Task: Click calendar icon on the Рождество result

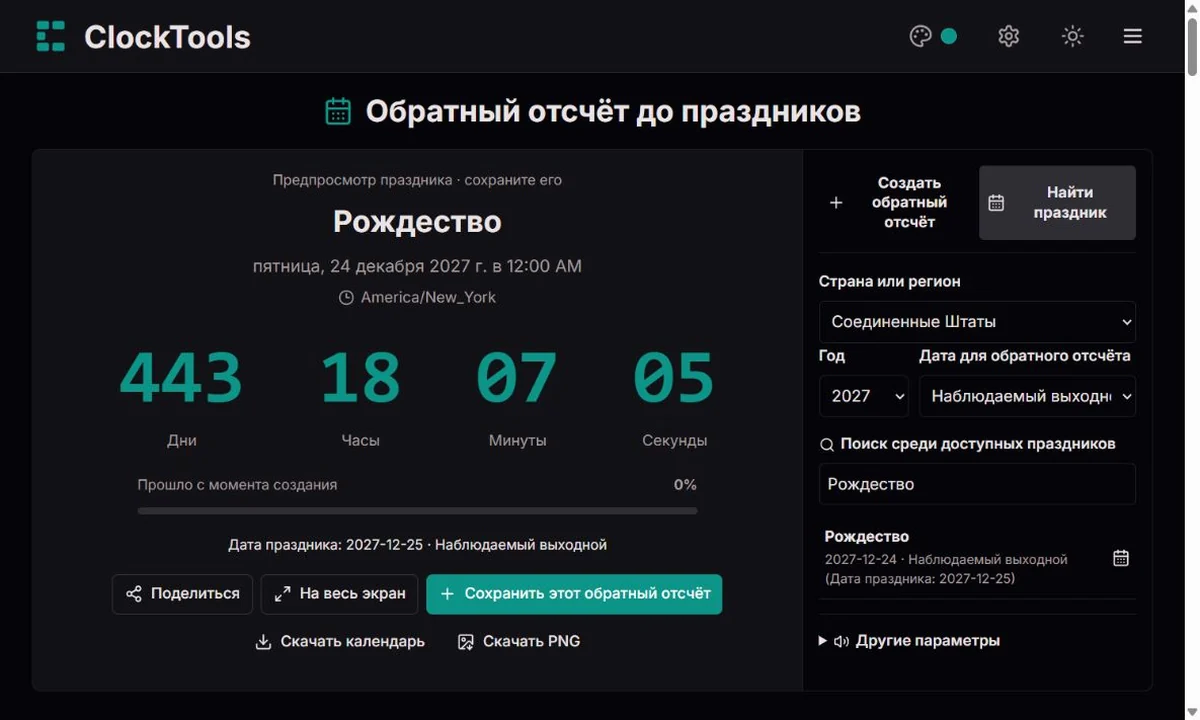Action: [1121, 558]
